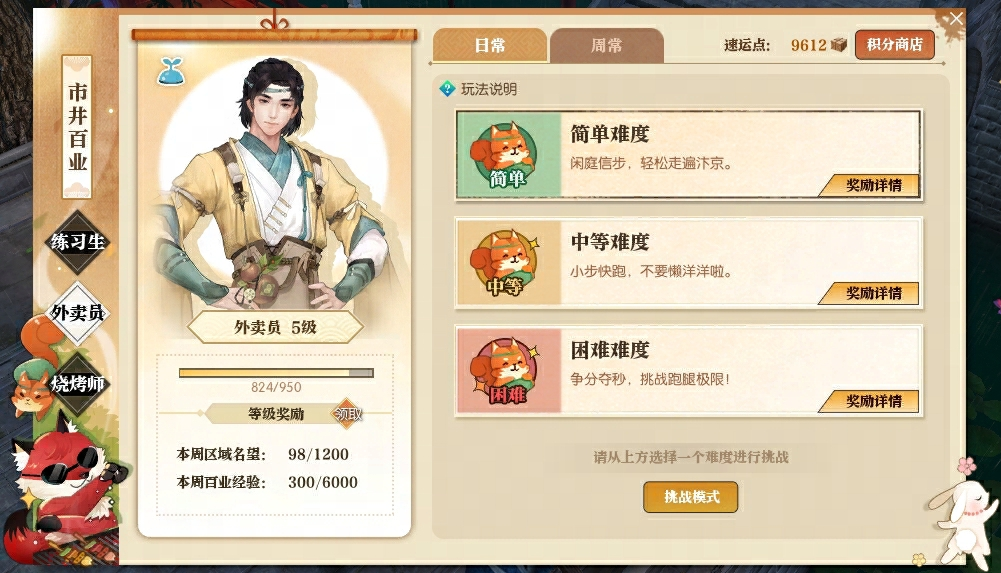Switch to the 周常 tab
The image size is (1001, 573).
[x=606, y=45]
